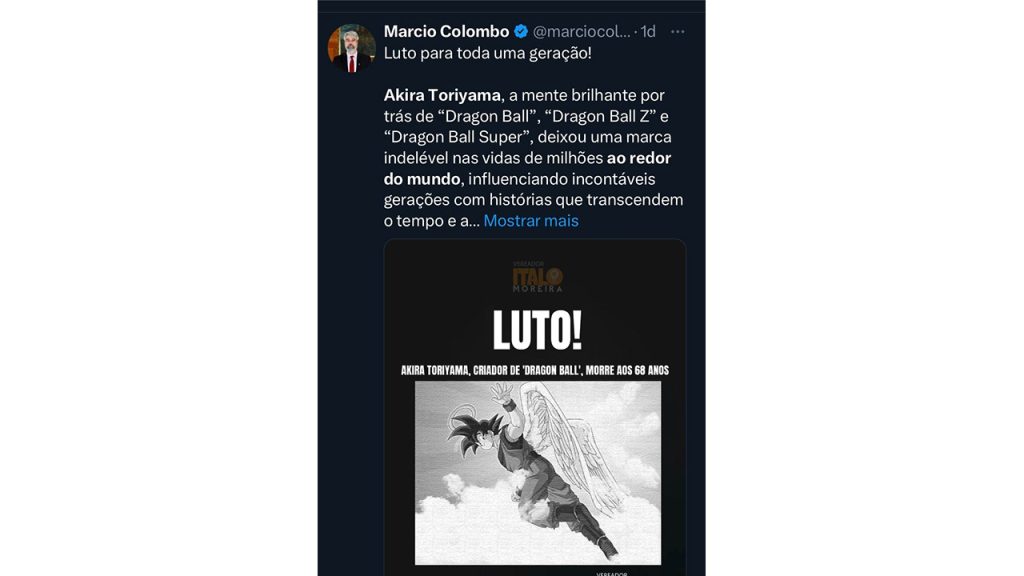Open Marcio Colombo's profile avatar
Viewport: 1024px width, 576px height.
click(351, 48)
